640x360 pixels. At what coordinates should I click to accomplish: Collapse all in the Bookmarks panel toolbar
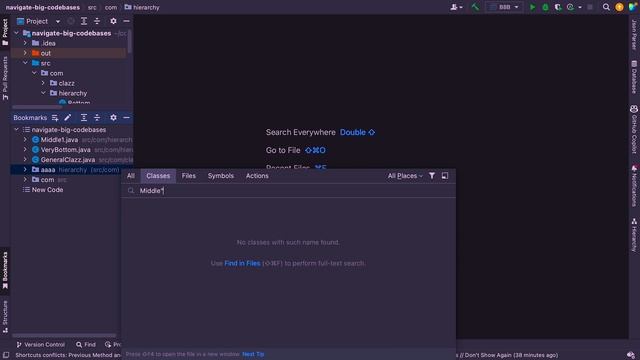(x=97, y=118)
